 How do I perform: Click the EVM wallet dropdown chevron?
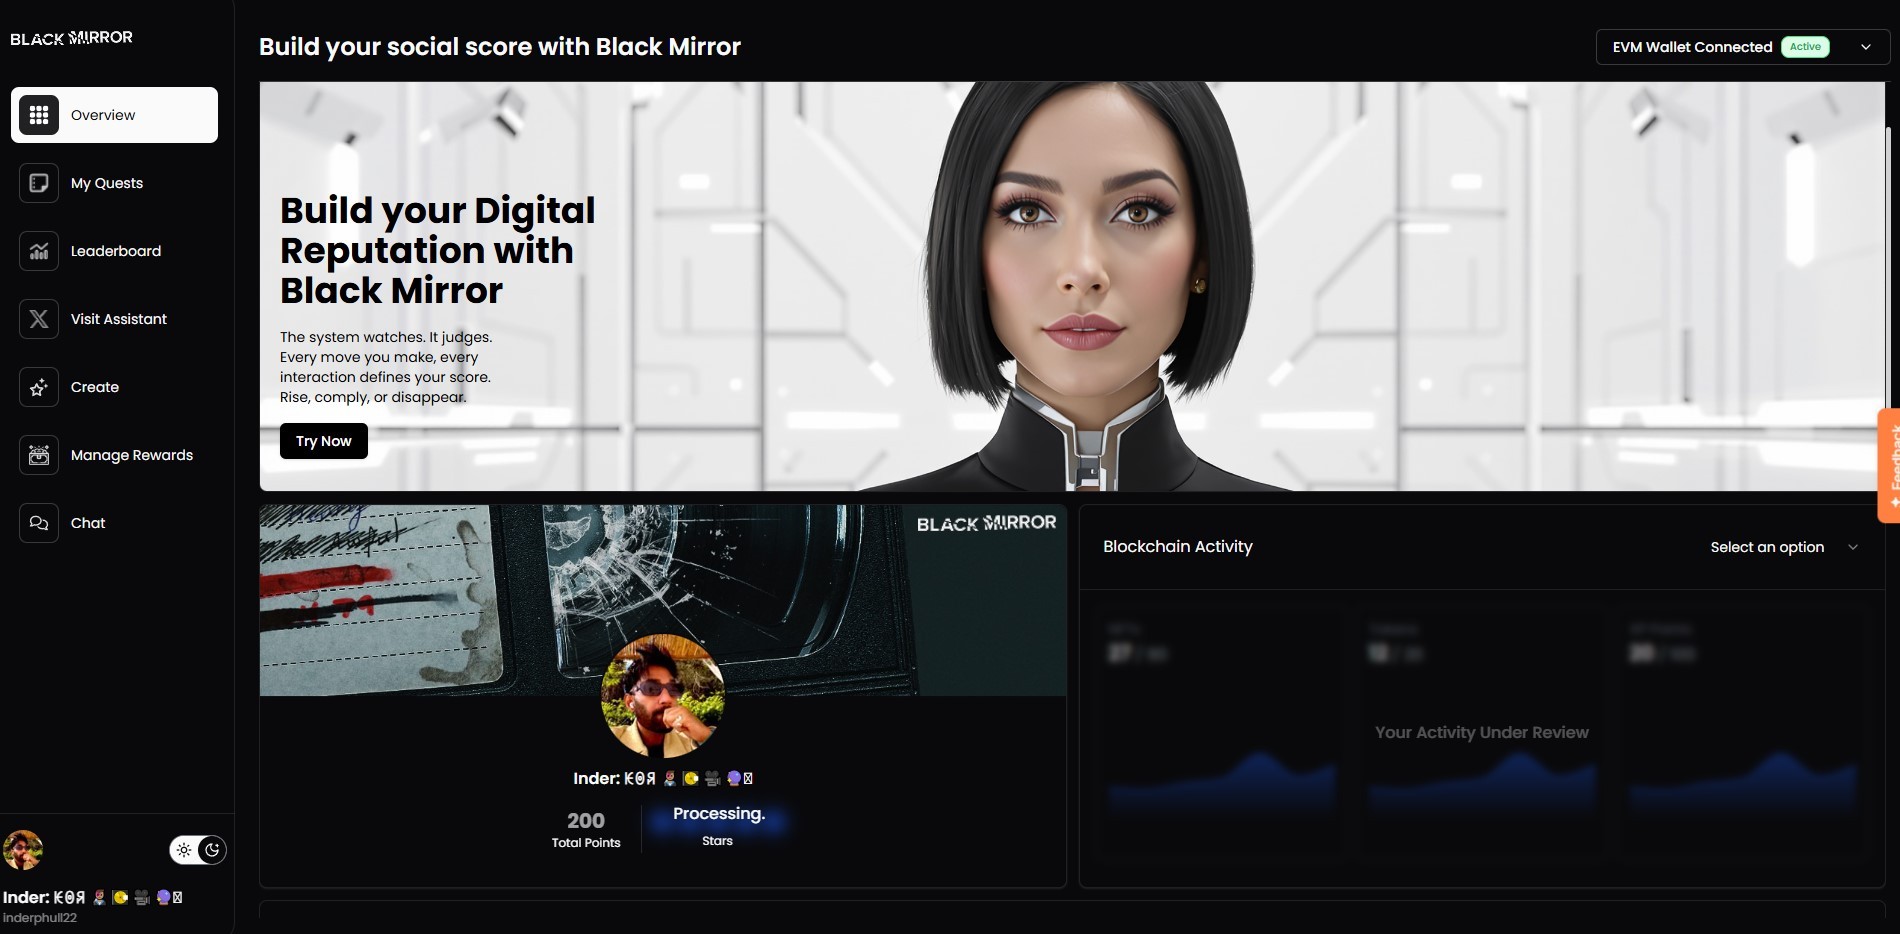[1866, 47]
